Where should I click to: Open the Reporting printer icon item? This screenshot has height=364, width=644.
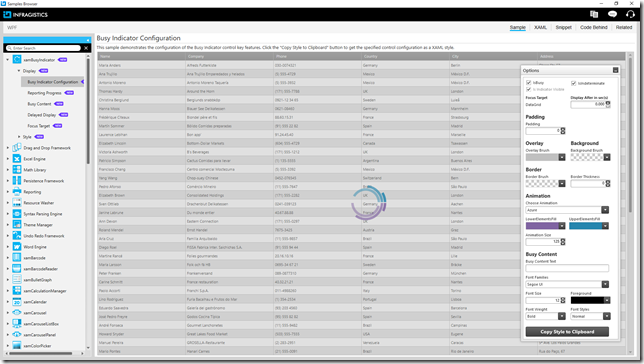(x=17, y=191)
